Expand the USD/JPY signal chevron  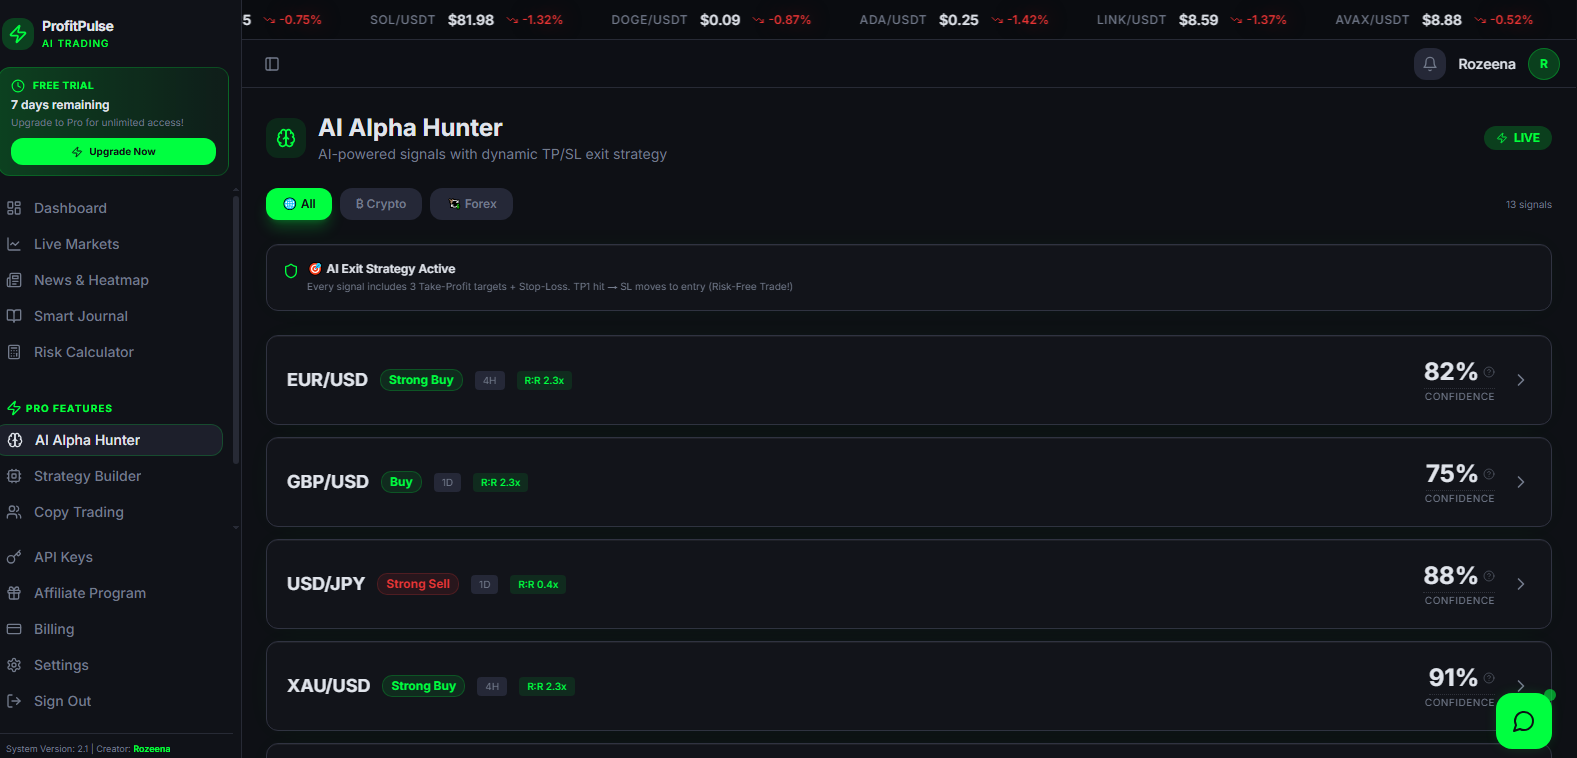pos(1521,584)
